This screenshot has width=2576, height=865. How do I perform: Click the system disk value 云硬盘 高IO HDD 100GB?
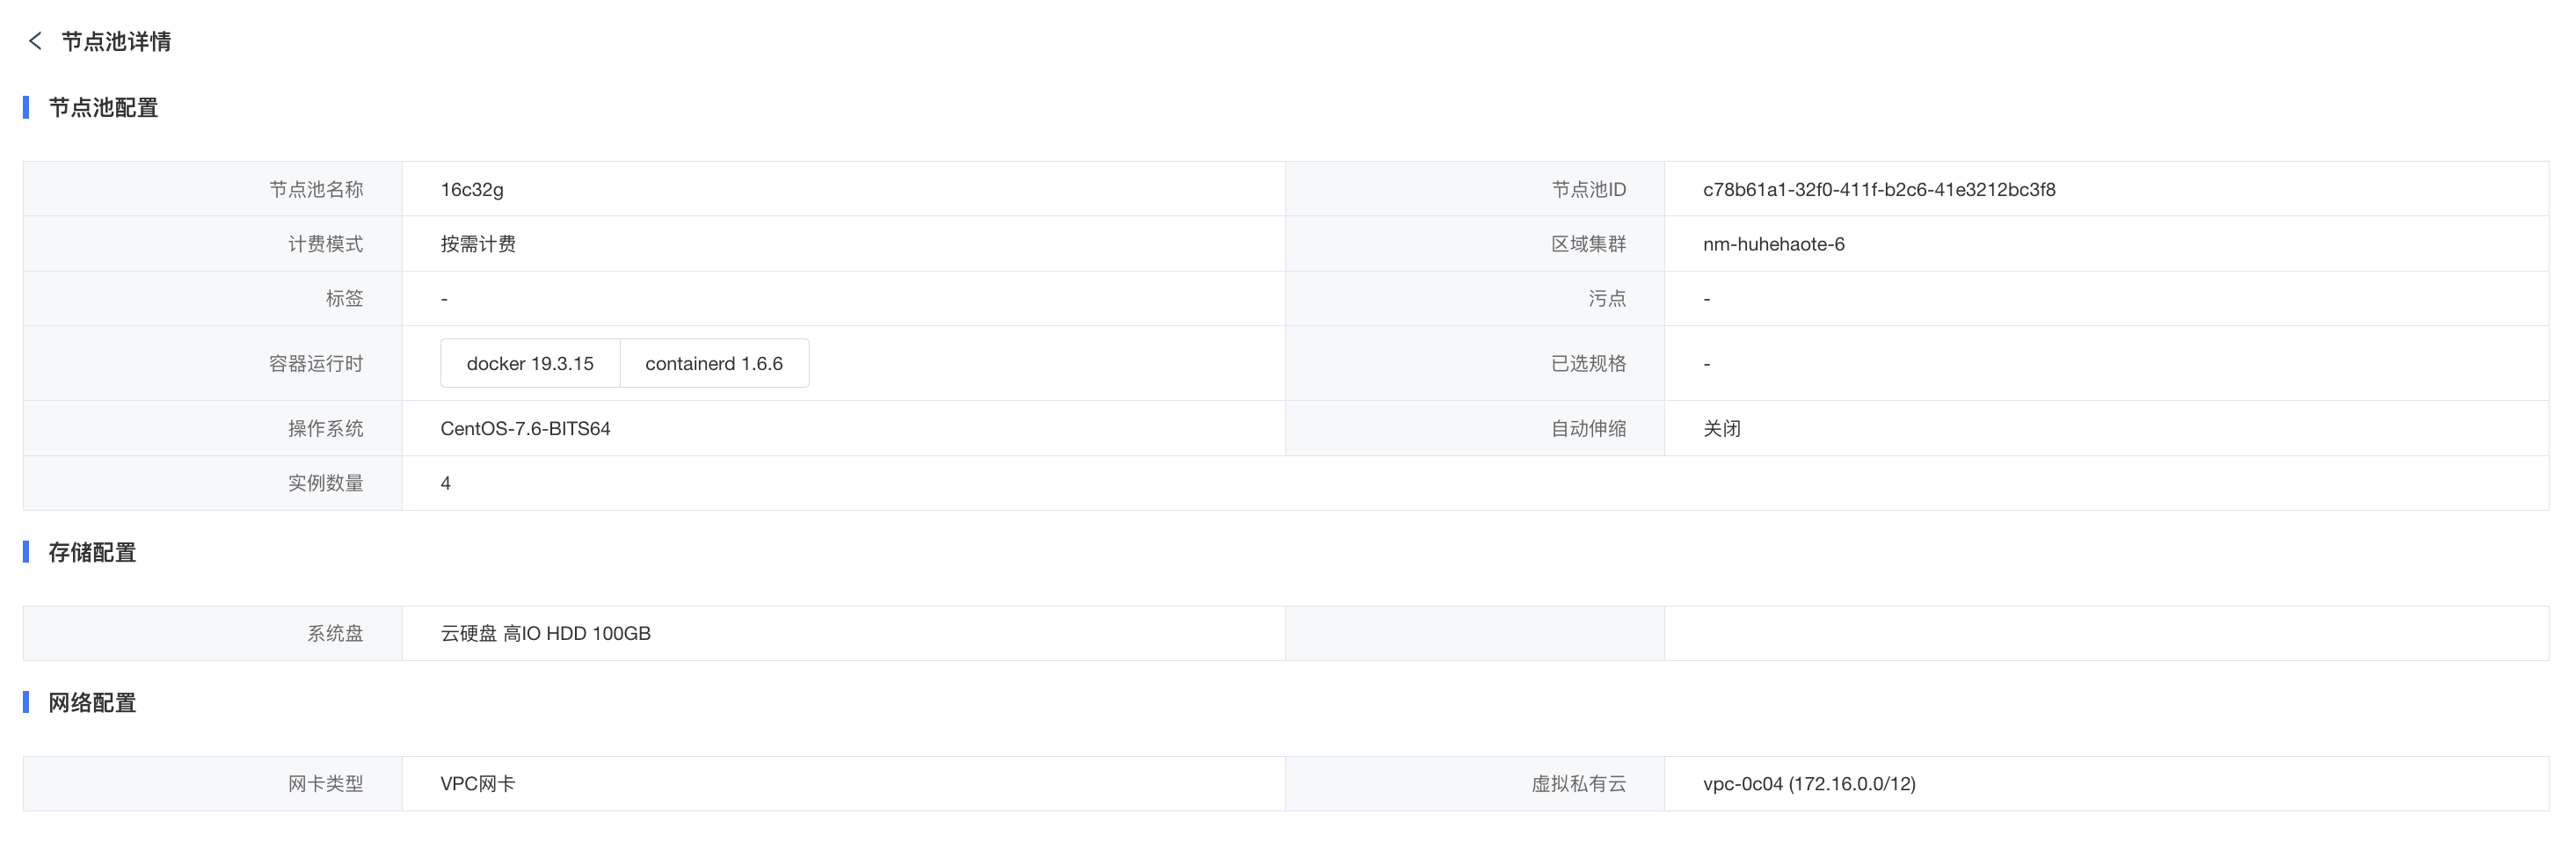tap(545, 633)
